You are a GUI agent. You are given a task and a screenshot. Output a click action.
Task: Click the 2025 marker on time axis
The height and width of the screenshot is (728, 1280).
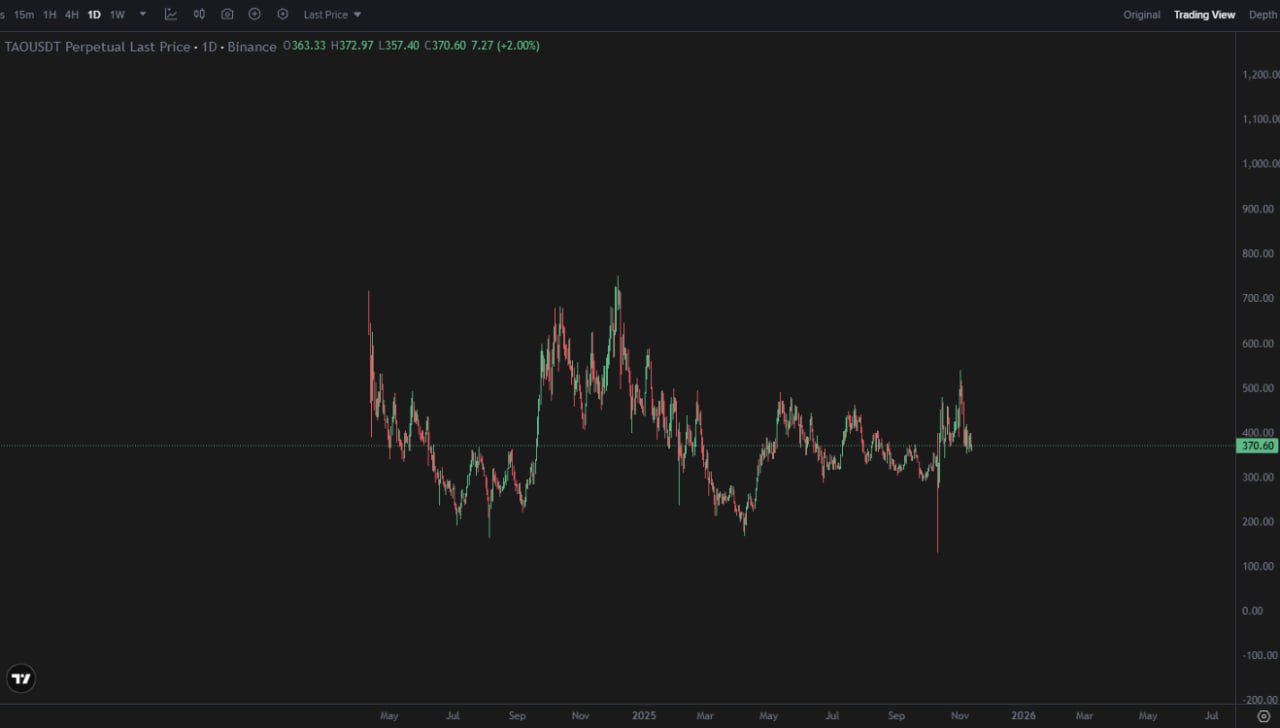pos(644,716)
